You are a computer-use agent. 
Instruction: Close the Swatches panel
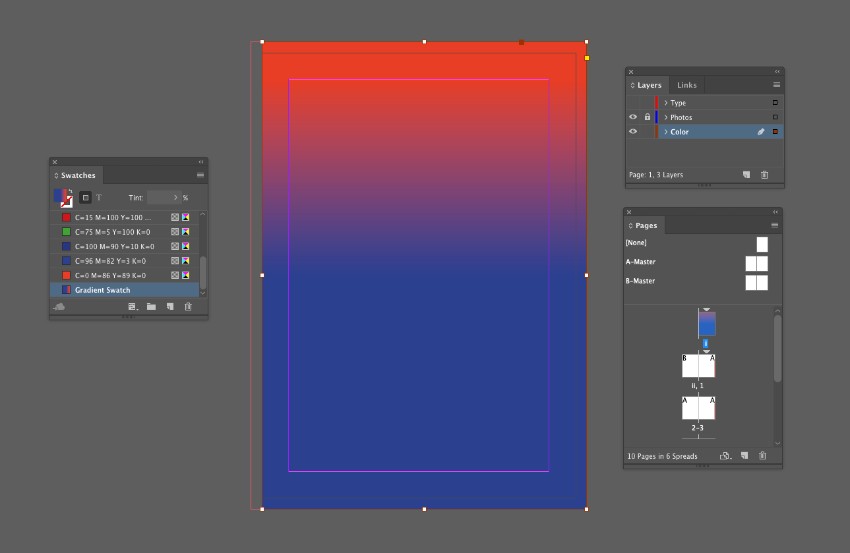click(x=55, y=162)
